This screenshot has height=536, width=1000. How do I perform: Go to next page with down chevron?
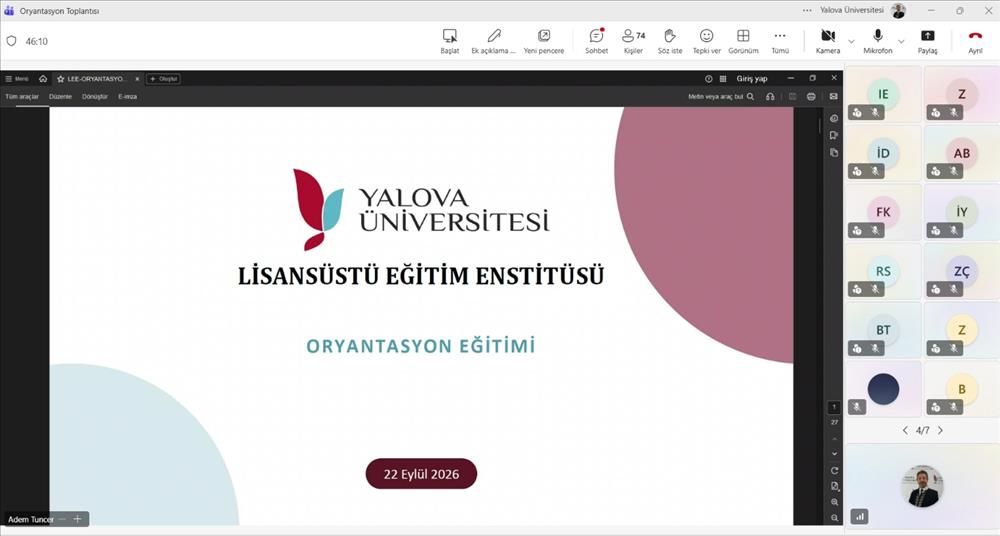(834, 454)
